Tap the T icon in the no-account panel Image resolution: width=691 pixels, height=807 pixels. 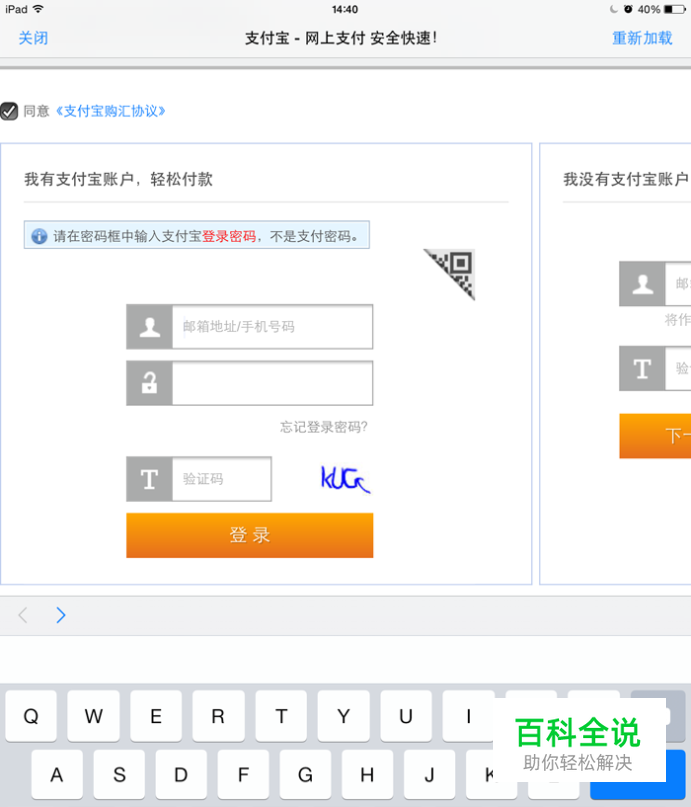click(x=642, y=369)
